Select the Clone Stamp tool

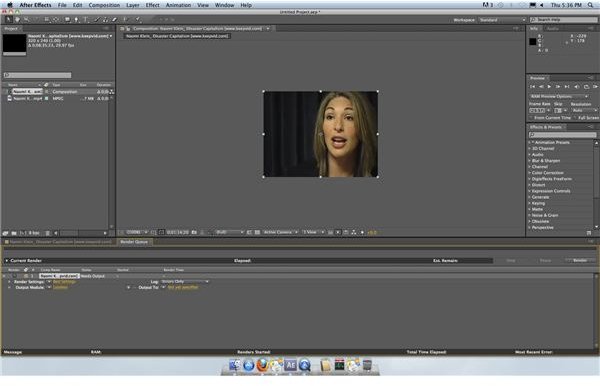105,20
